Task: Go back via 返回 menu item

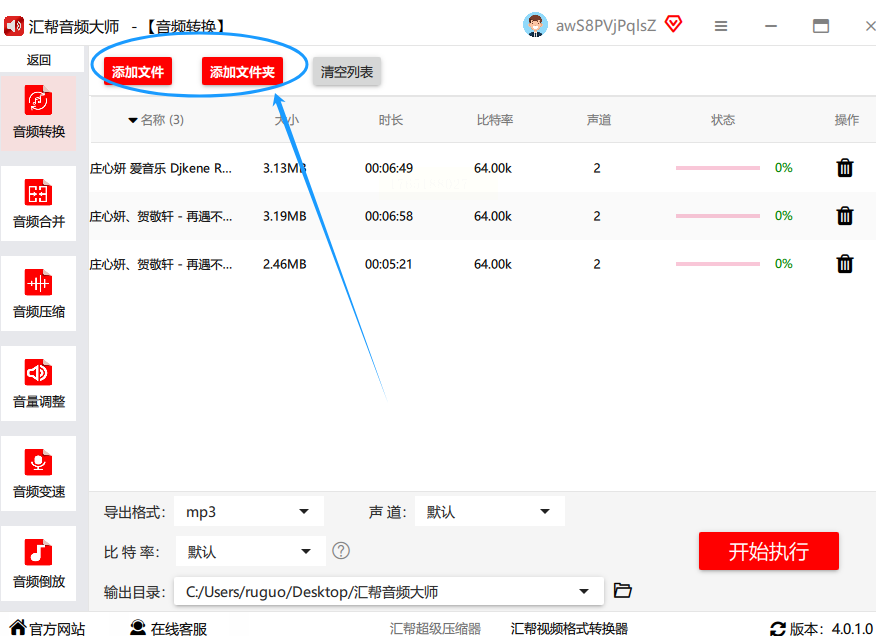Action: click(39, 60)
